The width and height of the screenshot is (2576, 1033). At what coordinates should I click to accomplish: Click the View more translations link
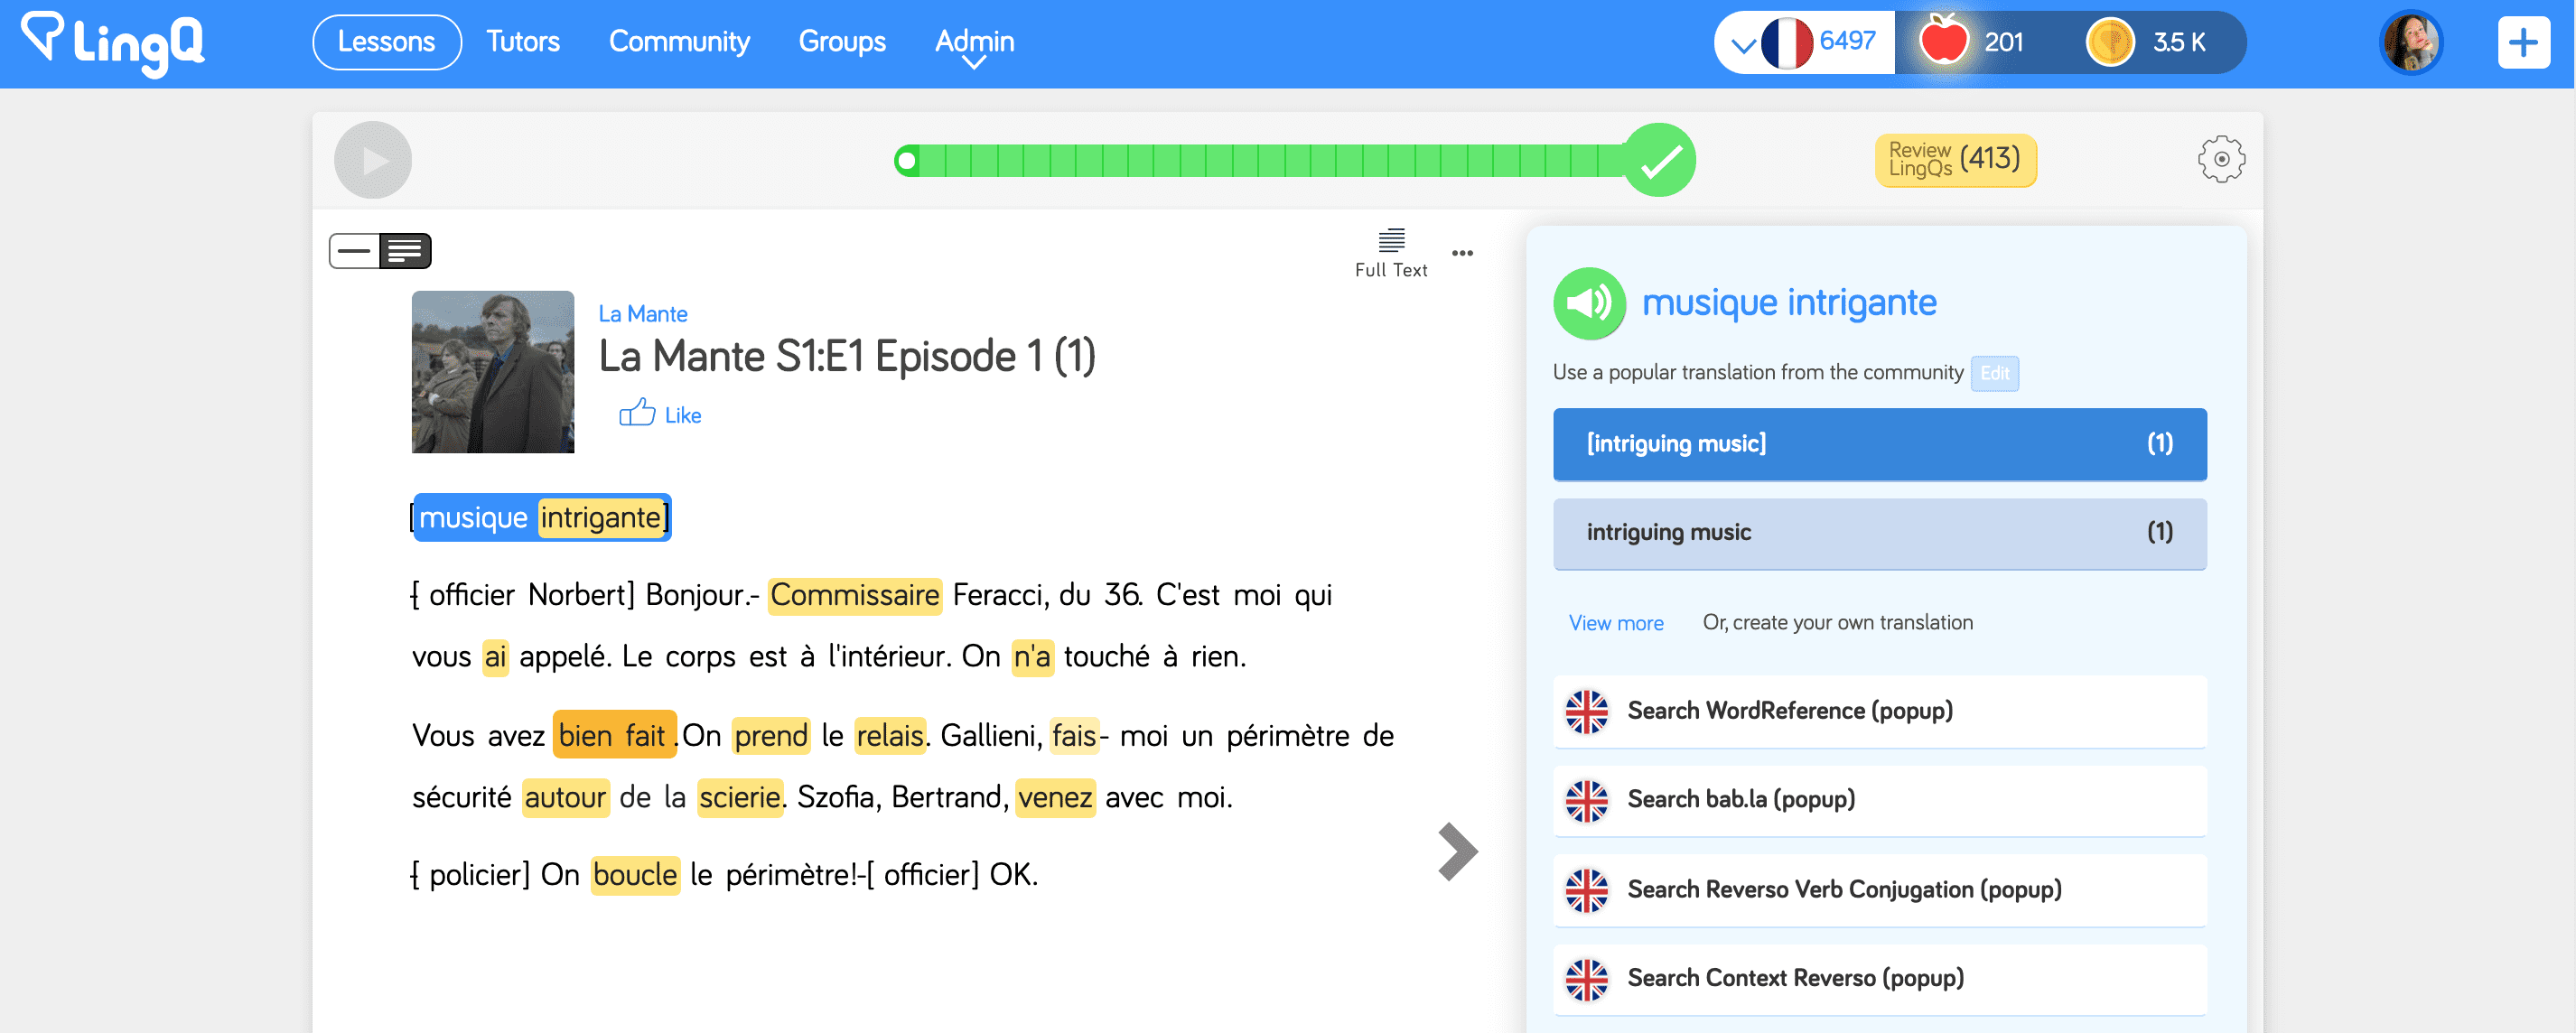point(1615,623)
